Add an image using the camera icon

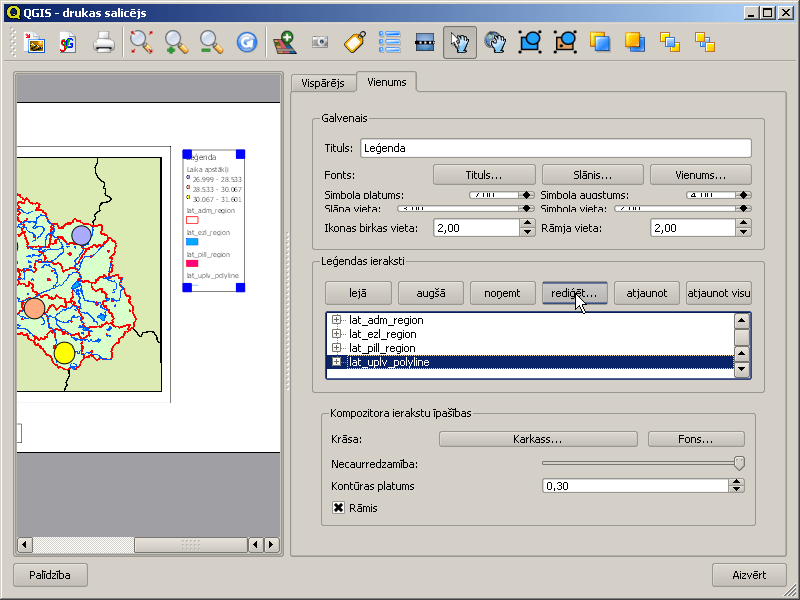click(320, 43)
